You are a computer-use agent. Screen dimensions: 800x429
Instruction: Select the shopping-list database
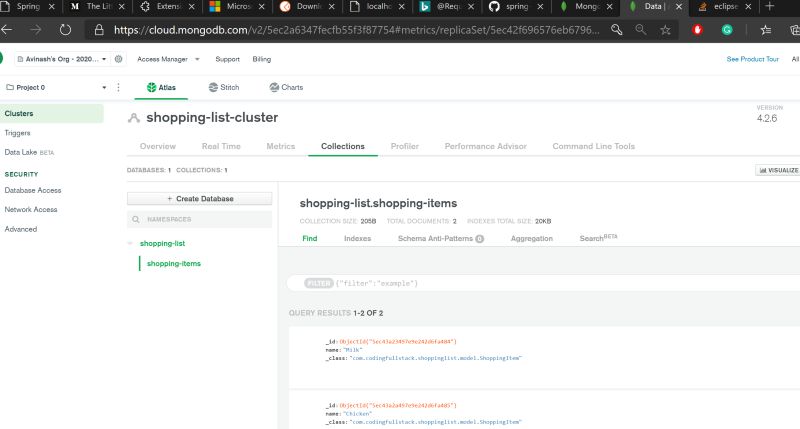(x=162, y=243)
